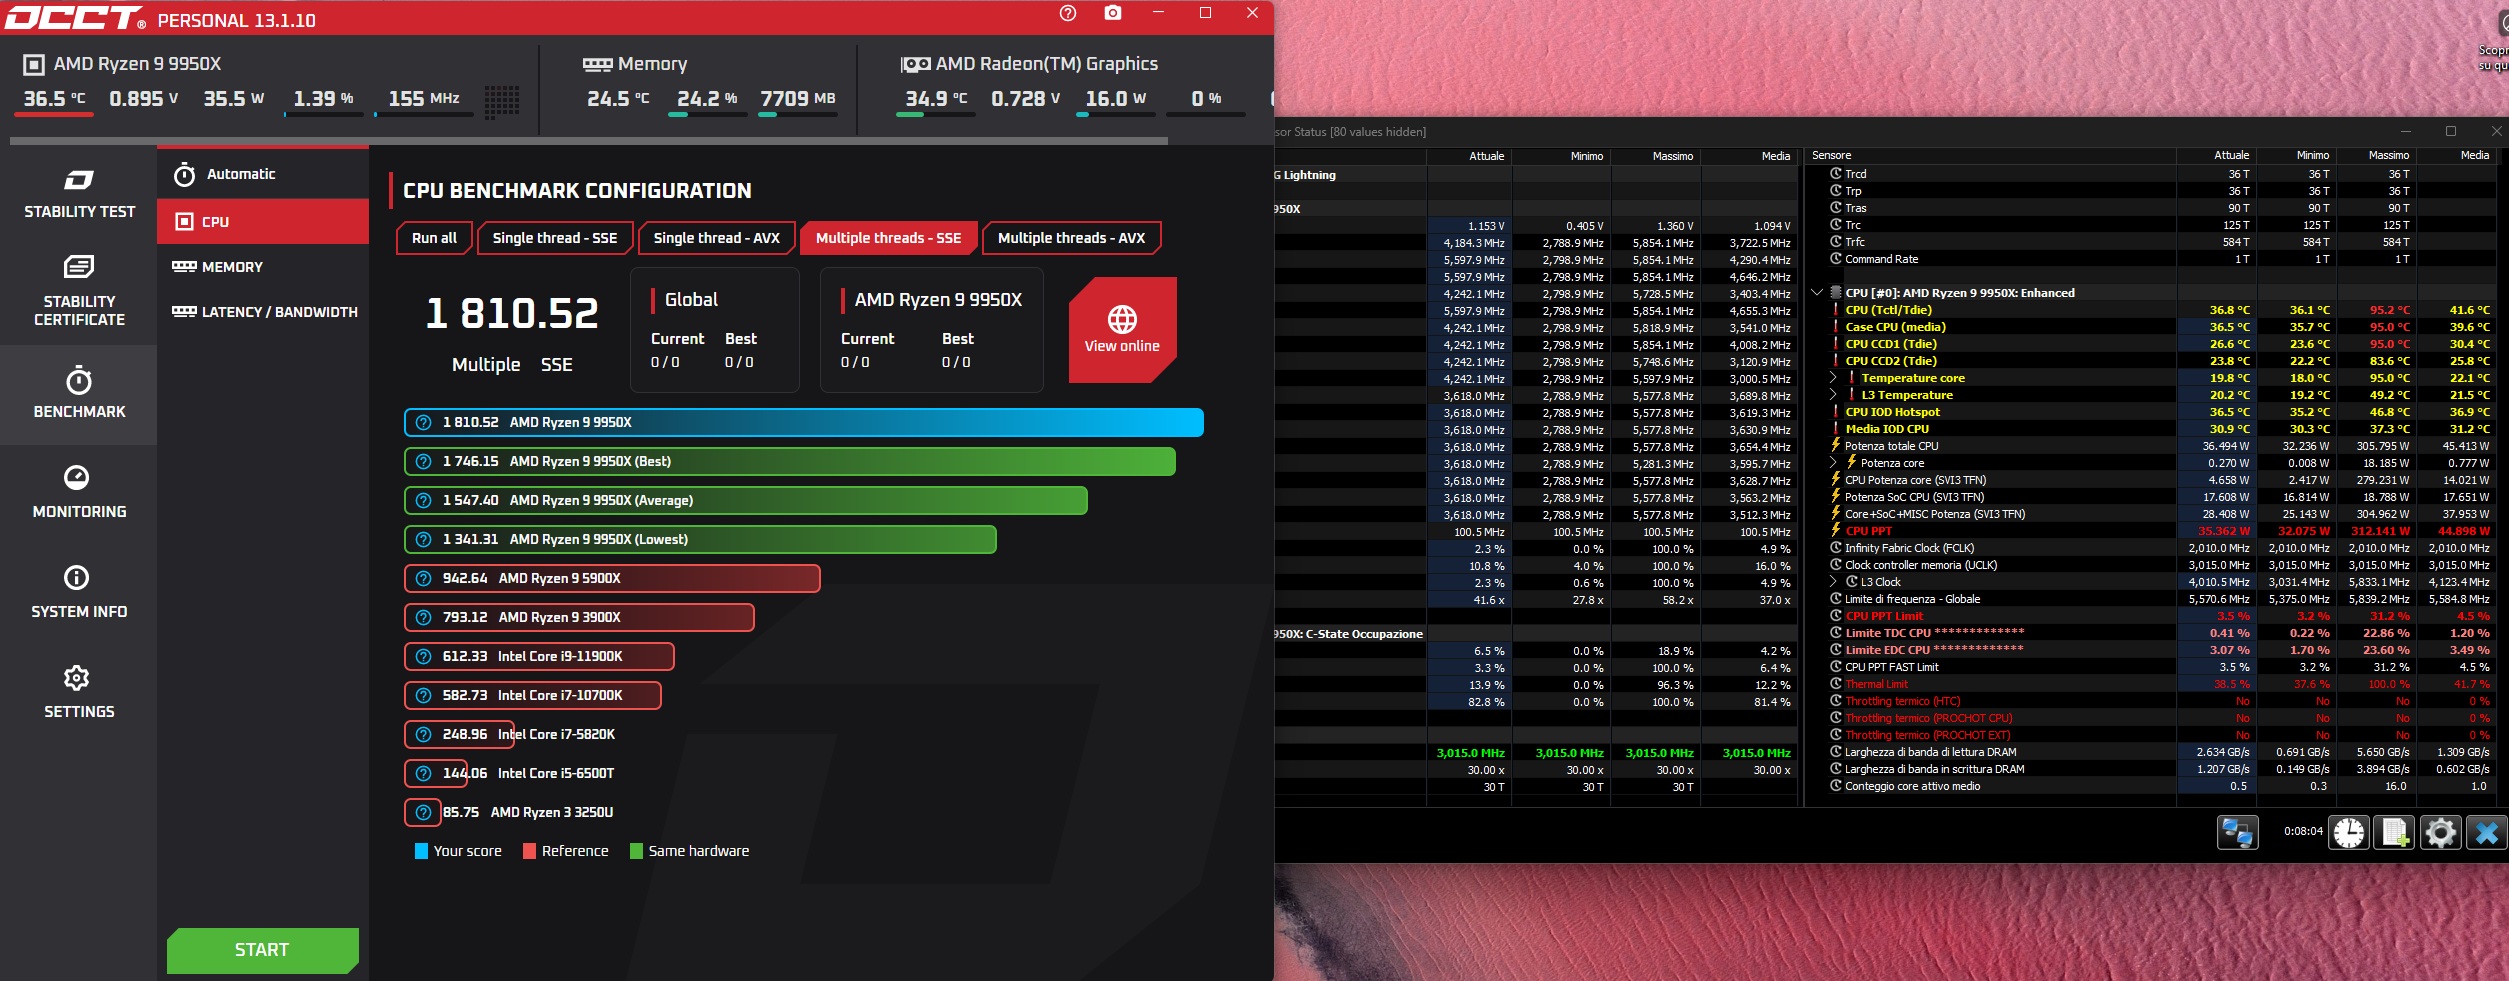Switch to Multiple threads - AVX tab
This screenshot has width=2509, height=981.
coord(1071,238)
